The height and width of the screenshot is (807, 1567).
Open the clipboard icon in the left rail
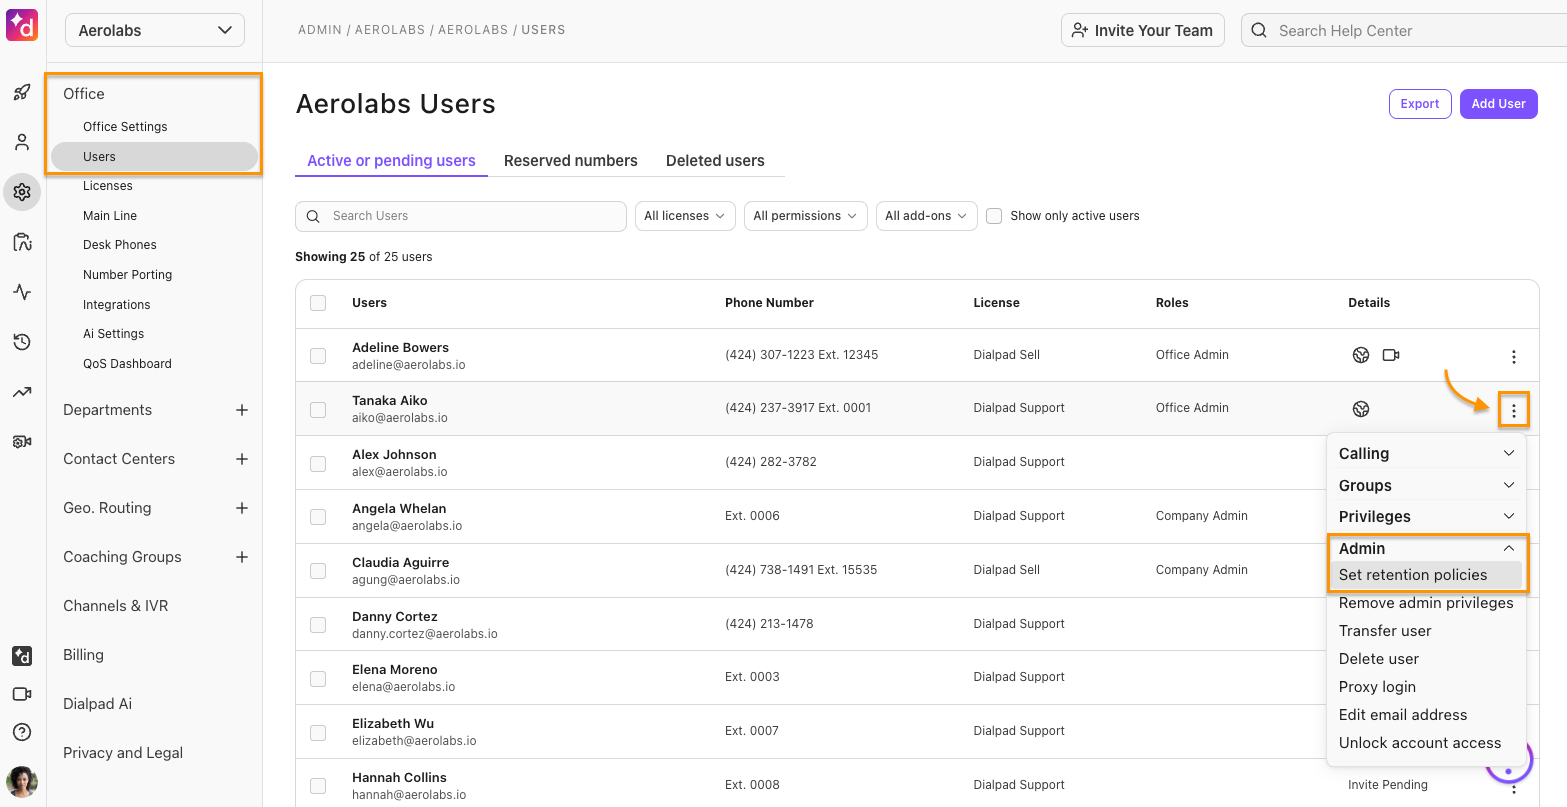point(22,242)
